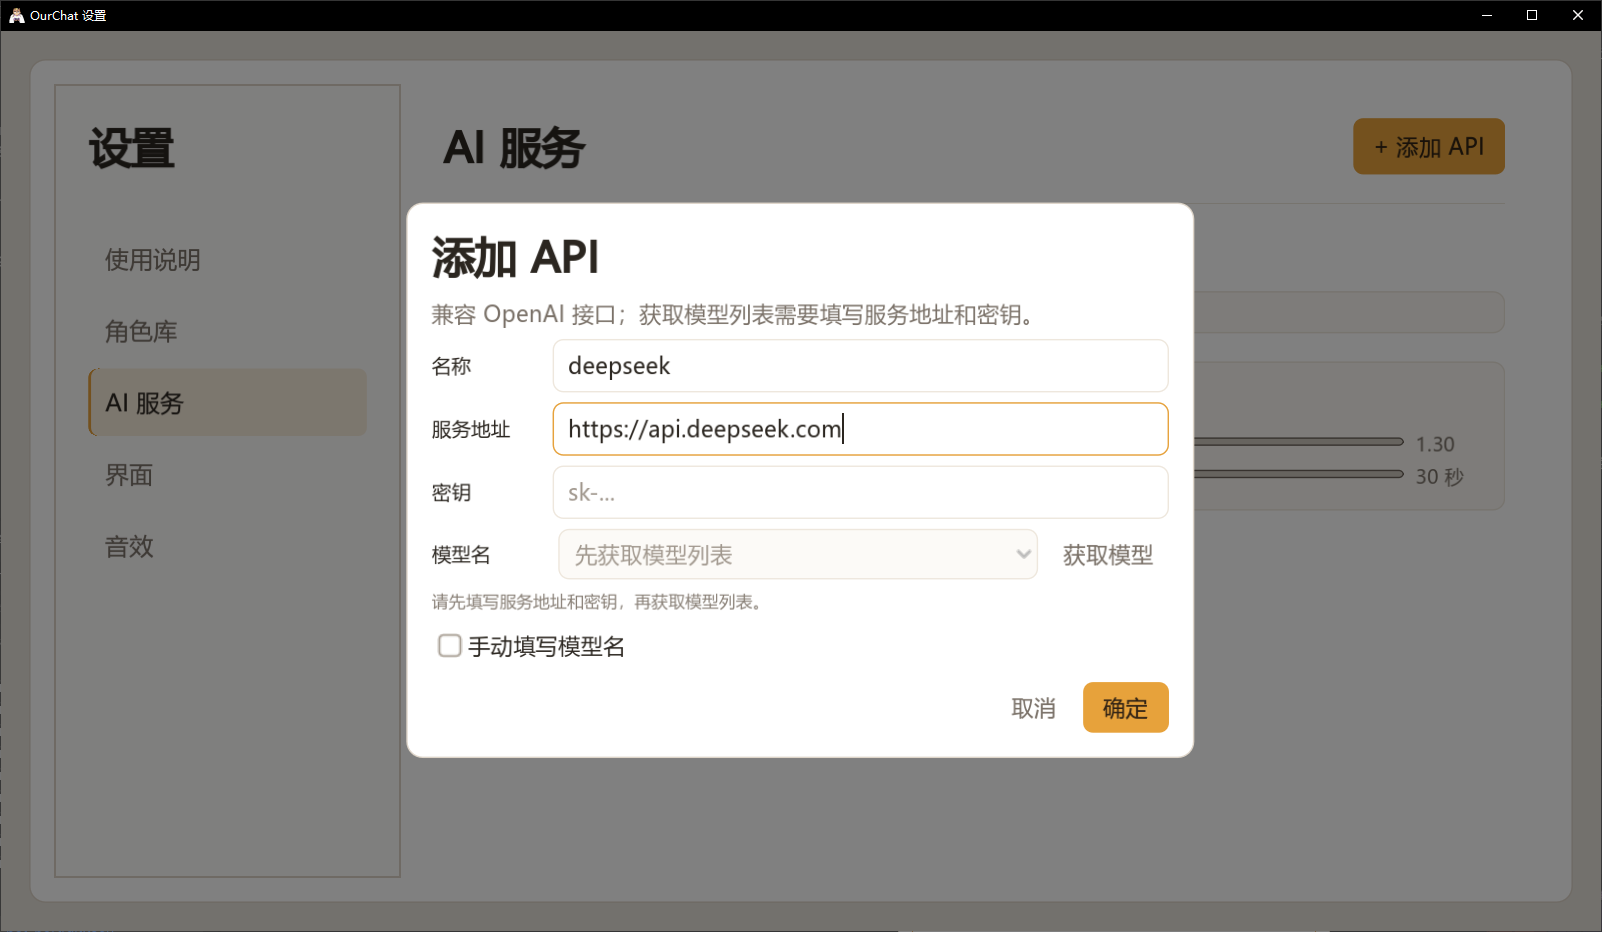1602x932 pixels.
Task: Close the OurChat 设置 window
Action: point(1578,15)
